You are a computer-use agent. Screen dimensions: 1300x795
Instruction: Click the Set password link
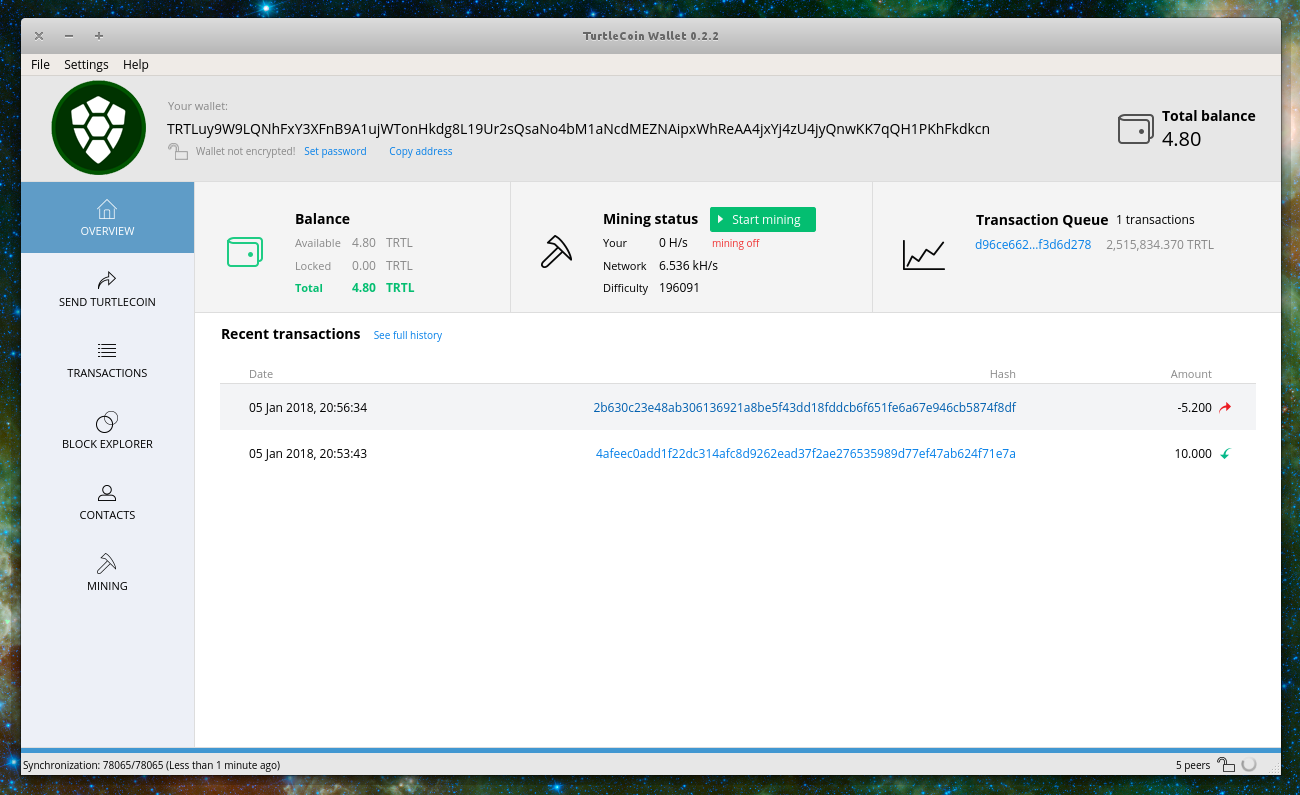[x=335, y=151]
